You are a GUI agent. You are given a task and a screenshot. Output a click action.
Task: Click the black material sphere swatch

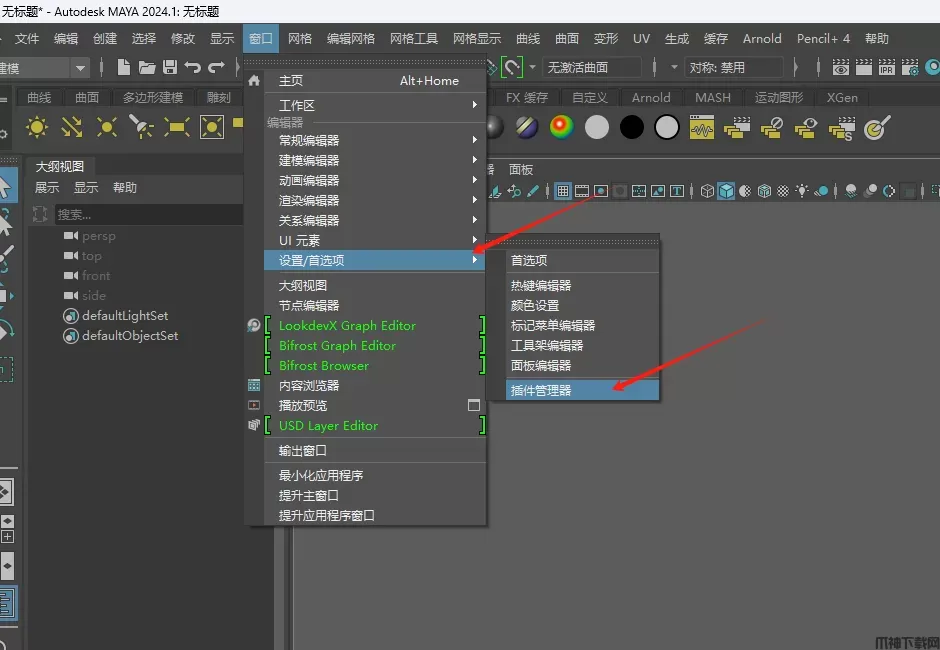[632, 128]
